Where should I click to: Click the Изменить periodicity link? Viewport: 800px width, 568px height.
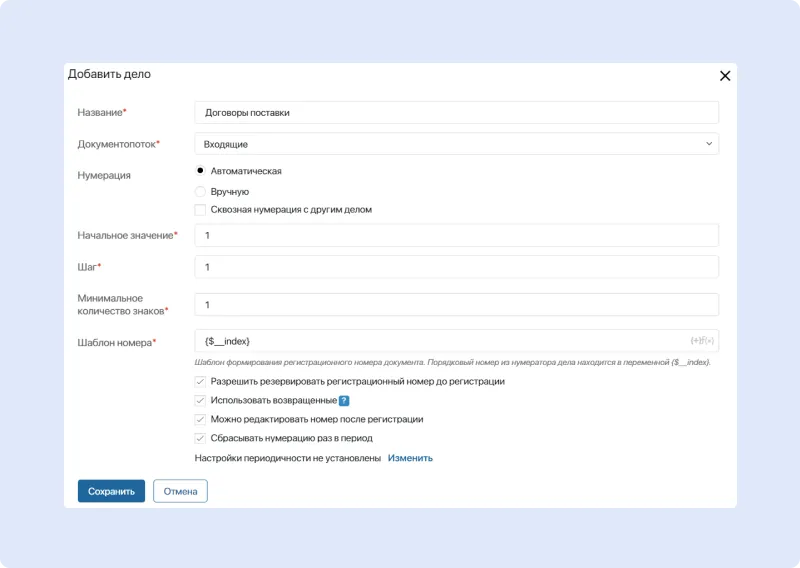point(410,458)
